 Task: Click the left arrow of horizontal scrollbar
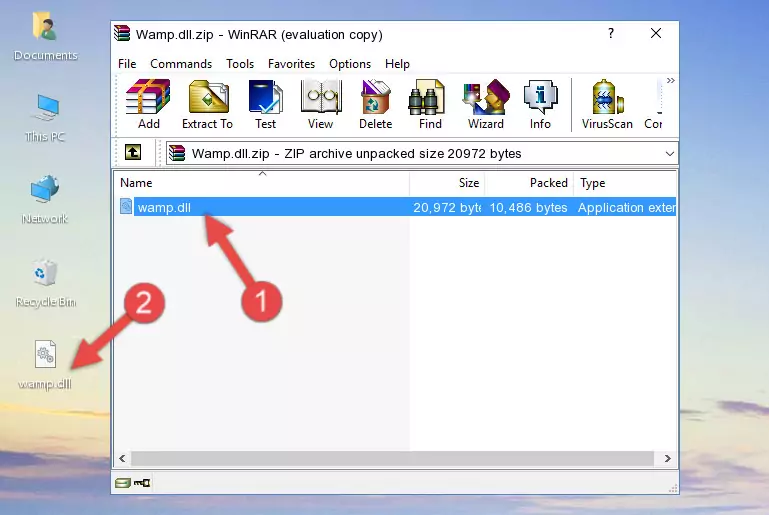pyautogui.click(x=123, y=459)
